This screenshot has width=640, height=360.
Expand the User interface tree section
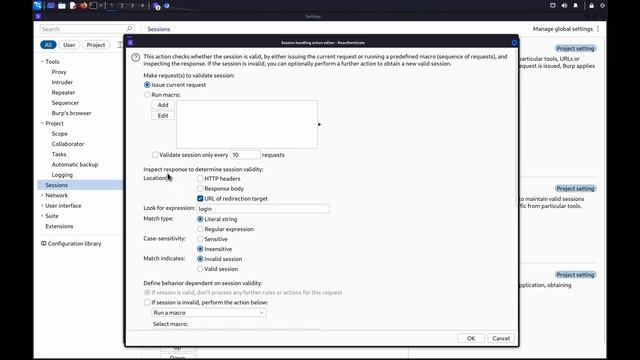coord(42,206)
